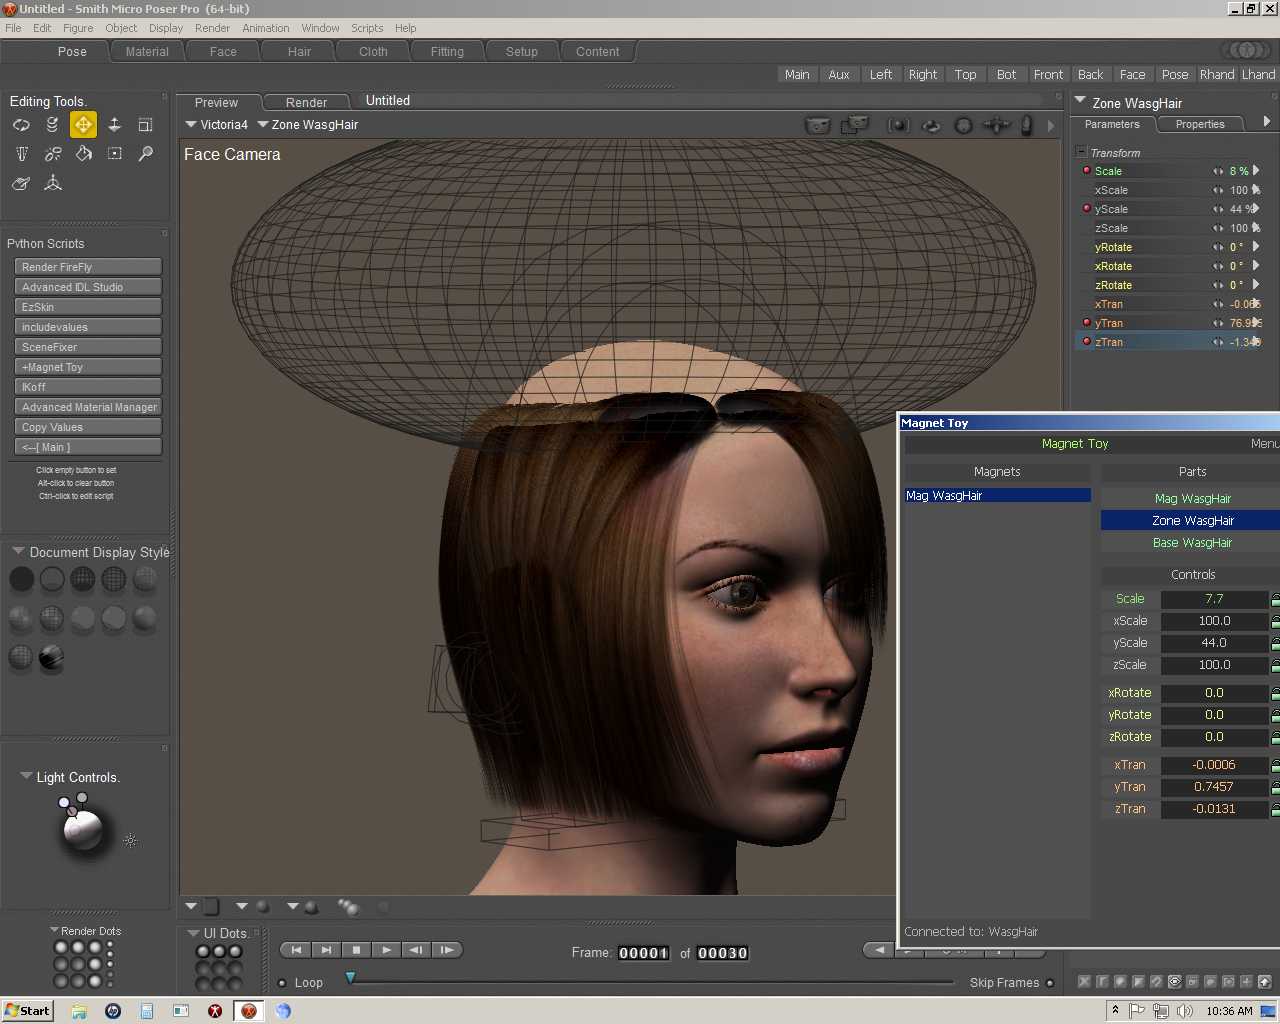Click the light control sphere
1280x1024 pixels.
pos(83,828)
